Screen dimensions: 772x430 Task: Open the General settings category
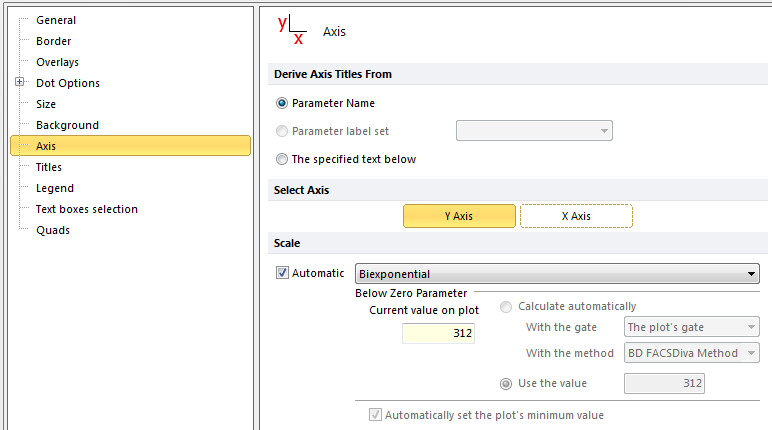click(x=56, y=20)
